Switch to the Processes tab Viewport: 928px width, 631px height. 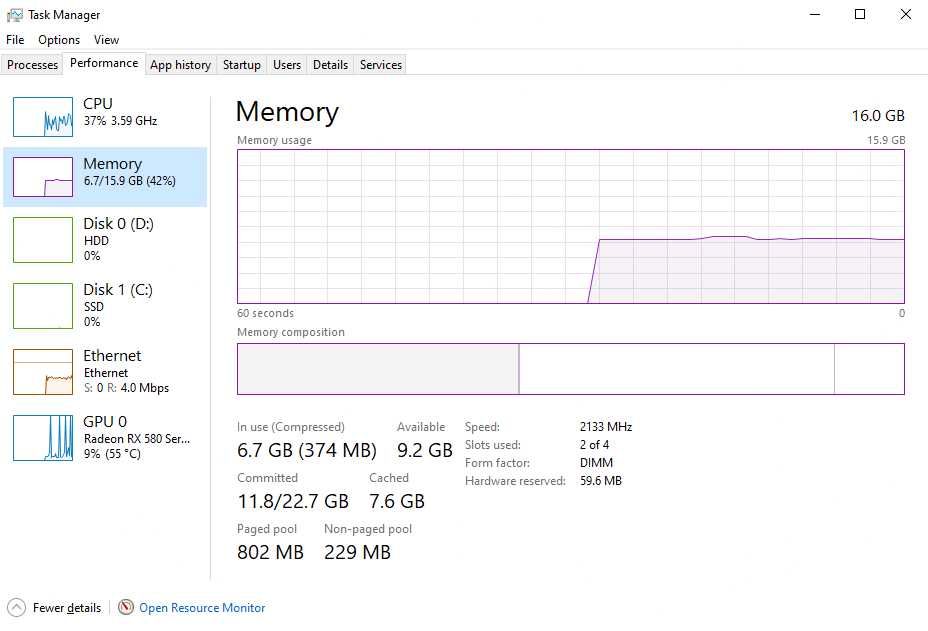[x=33, y=65]
